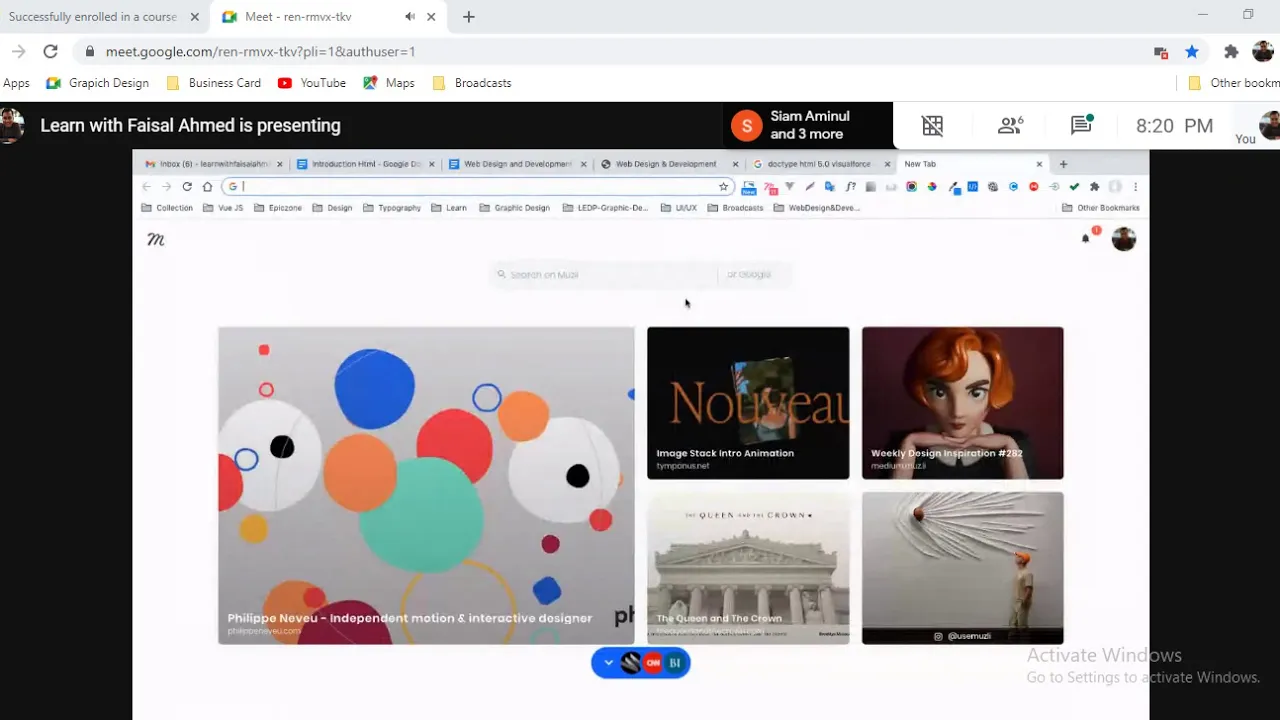The width and height of the screenshot is (1280, 720).
Task: Open Muzli logo home
Action: [x=156, y=239]
